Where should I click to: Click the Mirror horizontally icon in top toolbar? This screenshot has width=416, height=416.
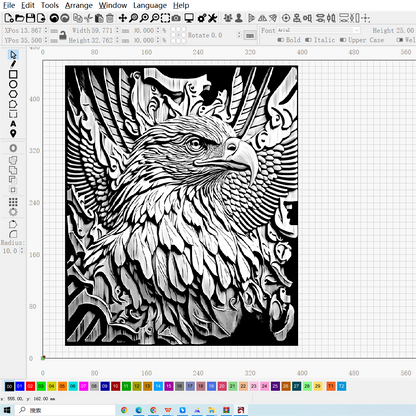[263, 18]
